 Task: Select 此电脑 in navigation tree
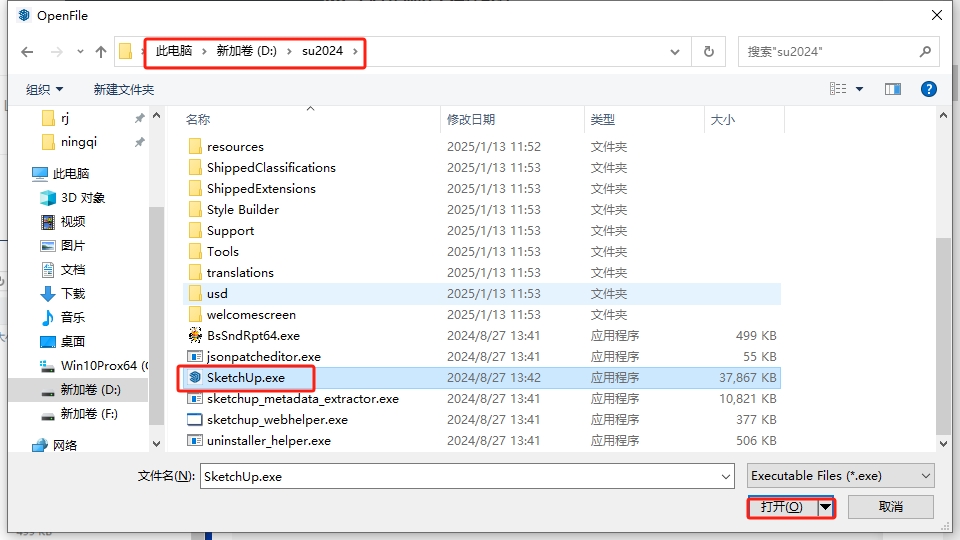coord(70,174)
